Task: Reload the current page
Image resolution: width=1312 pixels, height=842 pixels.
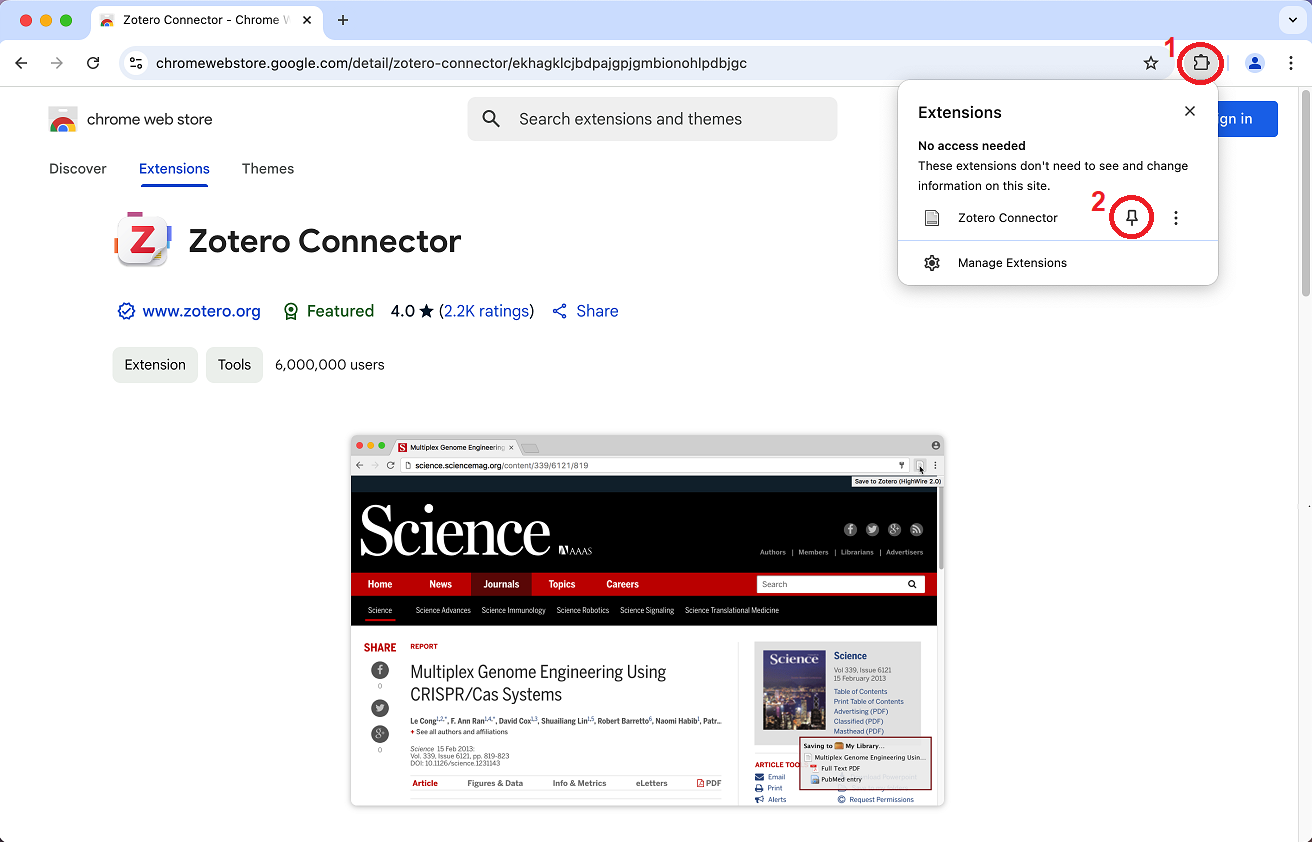Action: [93, 63]
